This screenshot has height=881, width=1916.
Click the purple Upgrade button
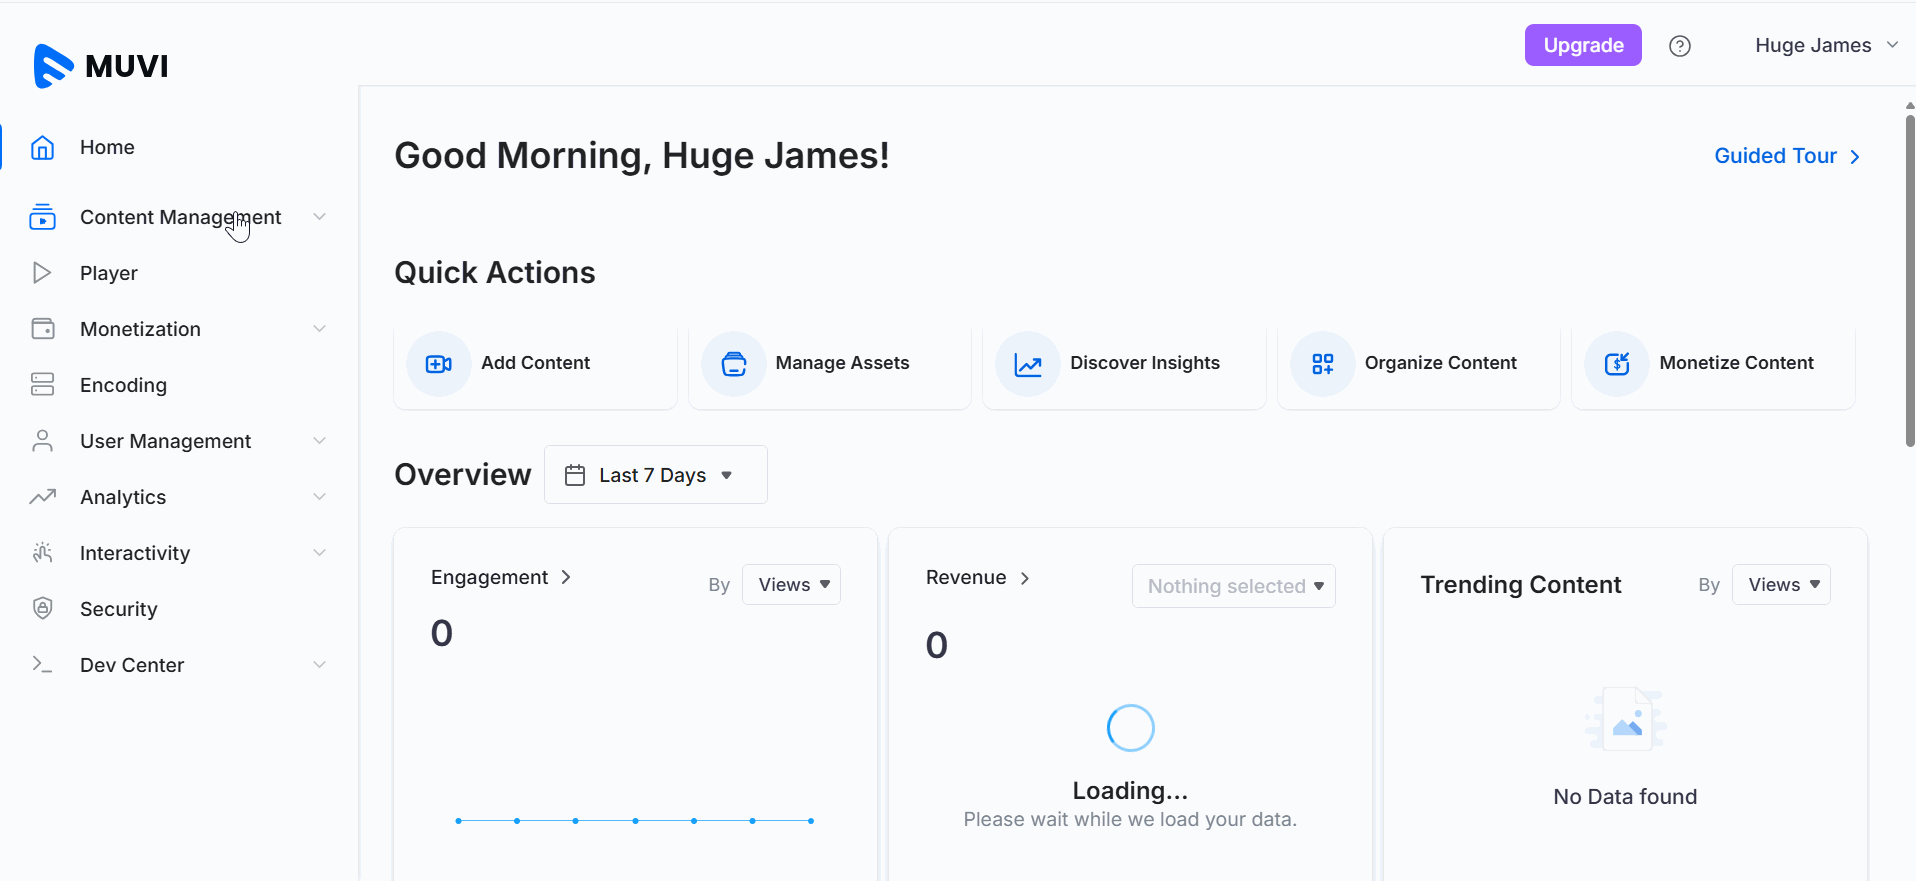click(x=1582, y=45)
